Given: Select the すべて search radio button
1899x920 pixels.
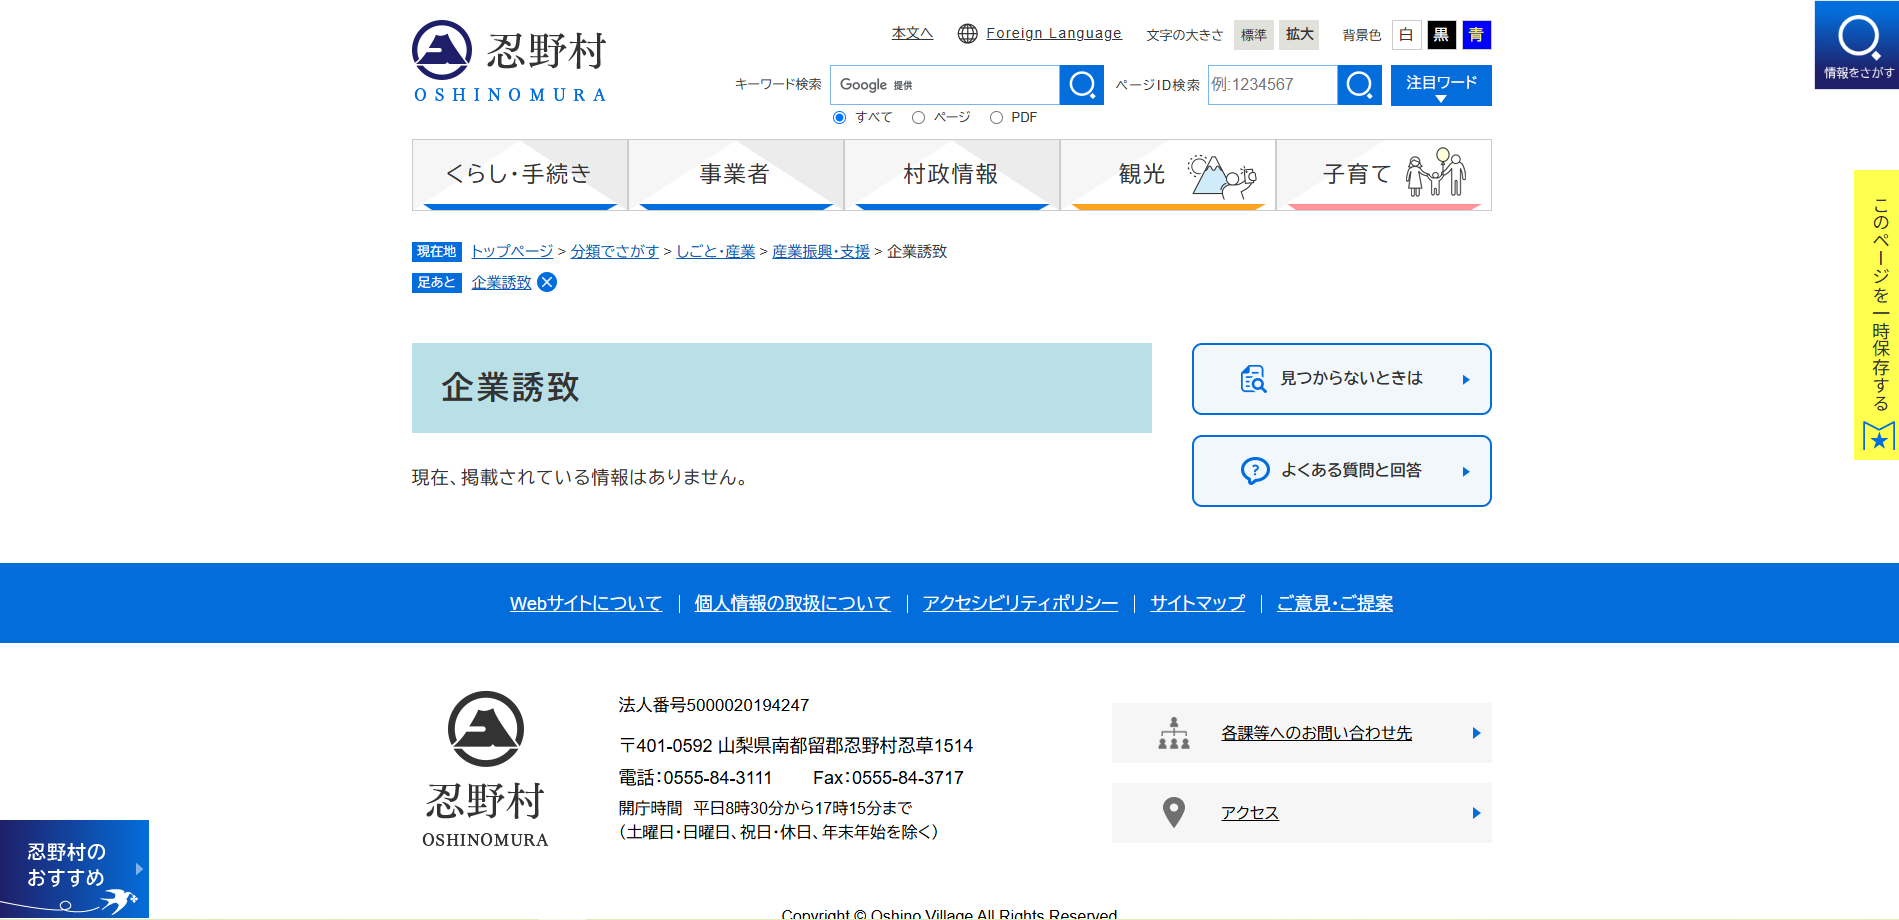Looking at the screenshot, I should coord(840,118).
